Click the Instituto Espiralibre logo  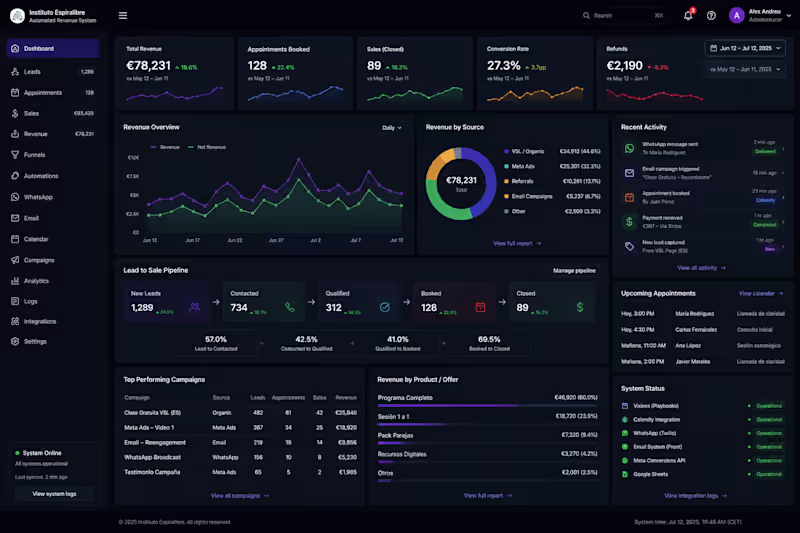point(17,16)
